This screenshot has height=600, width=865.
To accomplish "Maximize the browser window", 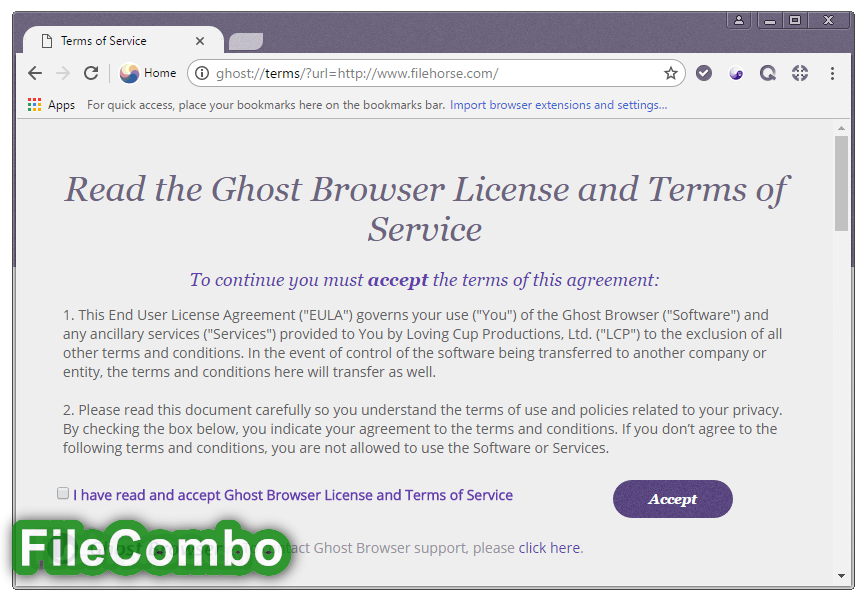I will (x=795, y=20).
